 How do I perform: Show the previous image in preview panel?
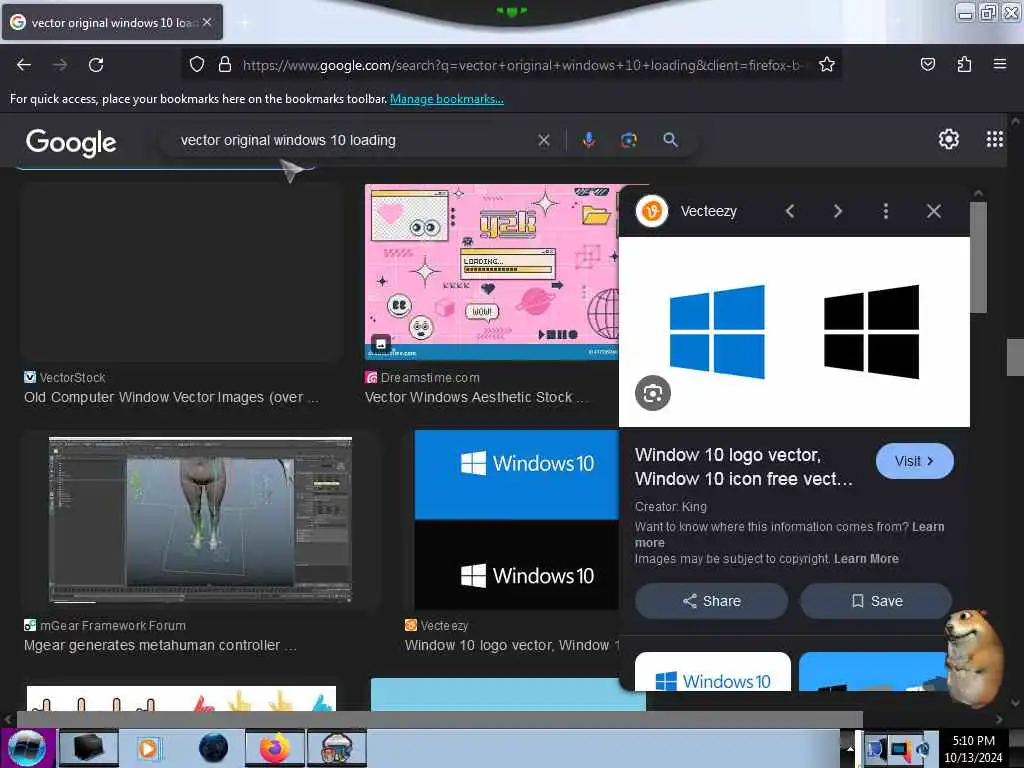[790, 211]
